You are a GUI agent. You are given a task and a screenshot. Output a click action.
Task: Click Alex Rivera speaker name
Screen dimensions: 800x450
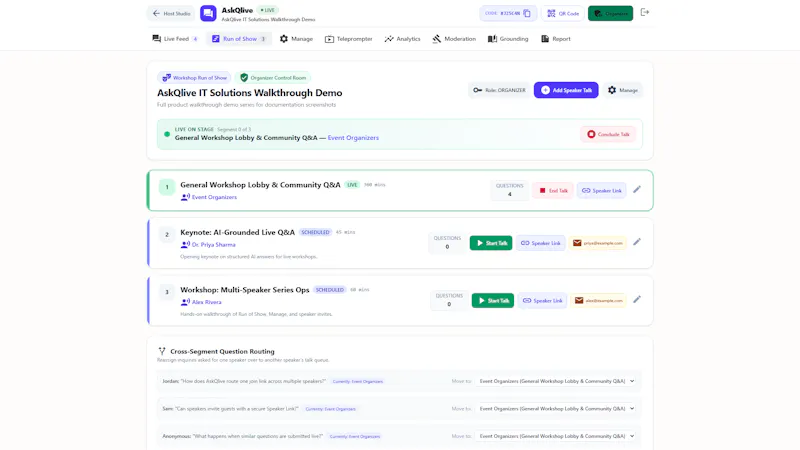206,302
